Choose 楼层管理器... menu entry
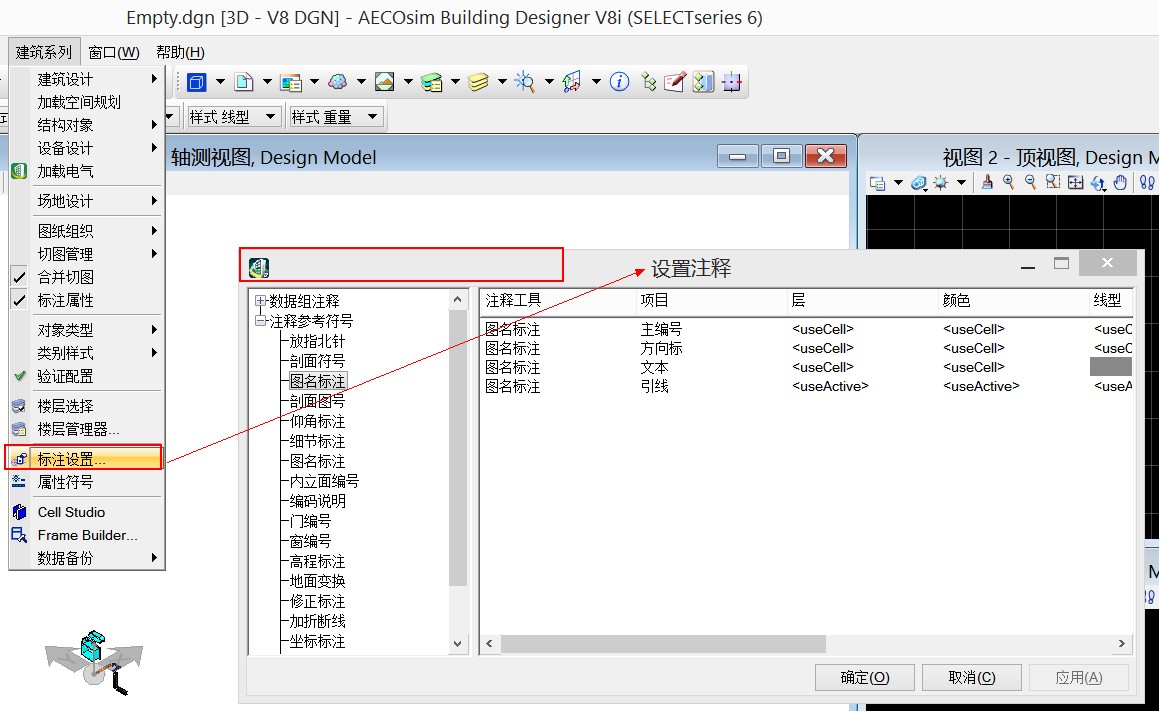This screenshot has width=1159, height=711. 84,429
